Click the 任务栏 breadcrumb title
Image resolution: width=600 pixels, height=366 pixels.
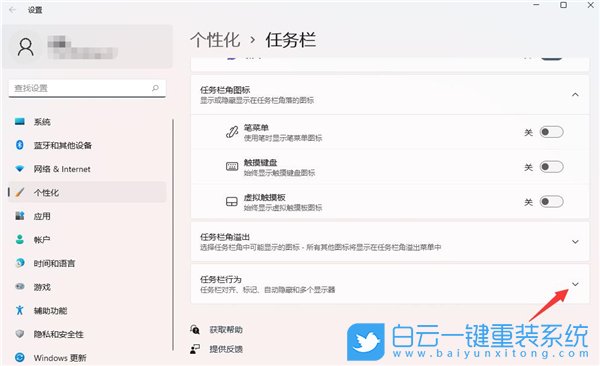pos(290,40)
